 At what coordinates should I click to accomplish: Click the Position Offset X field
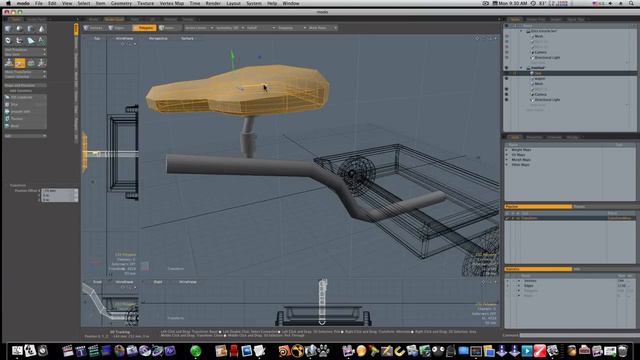click(x=60, y=191)
